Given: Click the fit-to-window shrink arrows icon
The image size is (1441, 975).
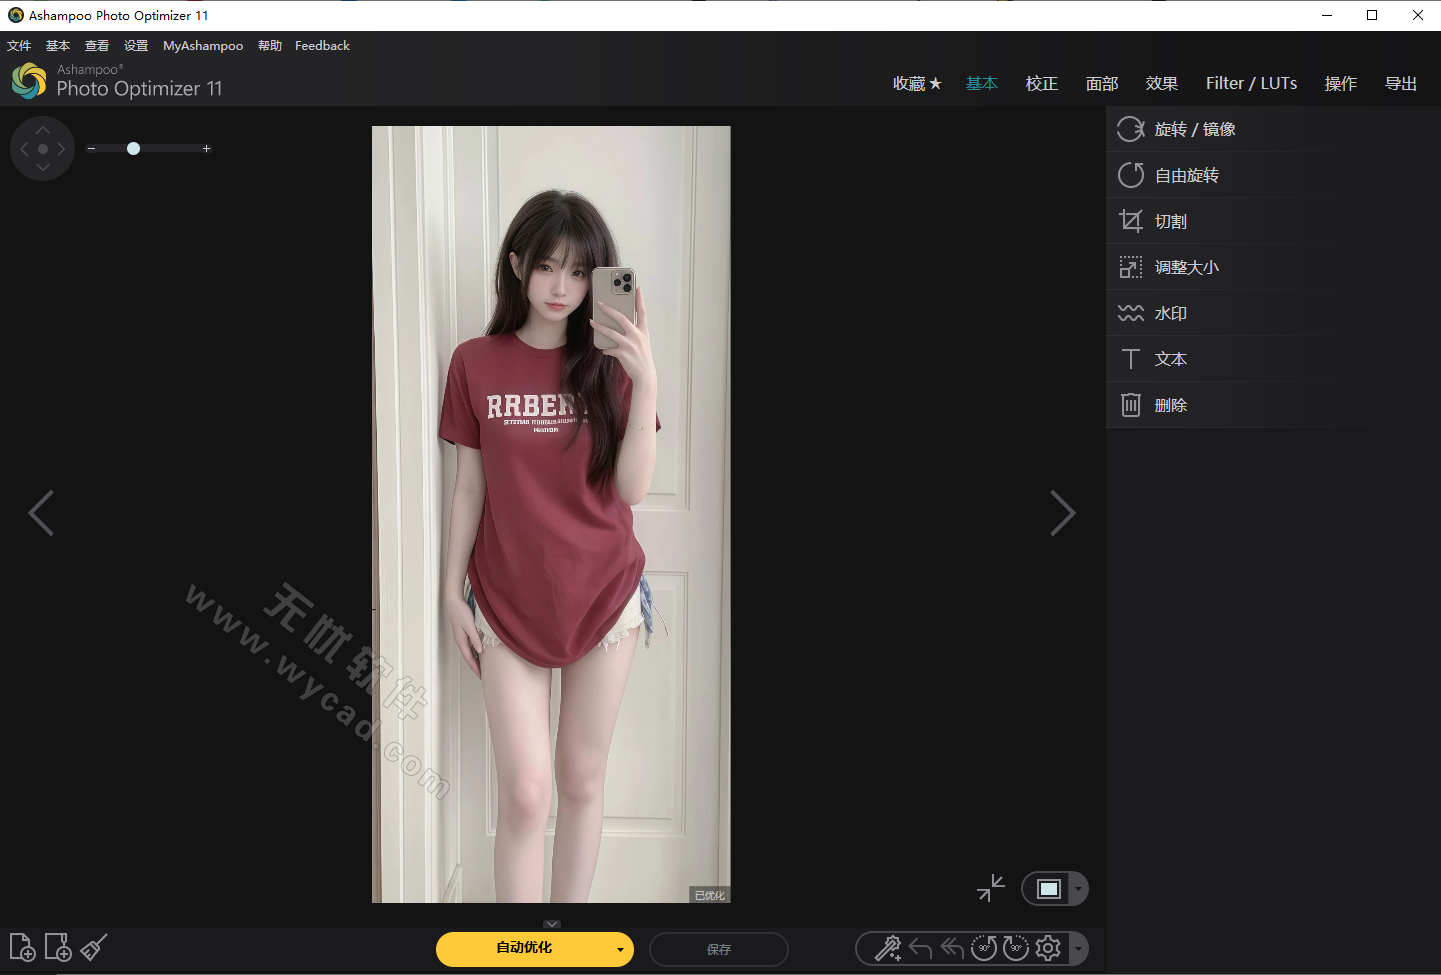Looking at the screenshot, I should [x=990, y=888].
